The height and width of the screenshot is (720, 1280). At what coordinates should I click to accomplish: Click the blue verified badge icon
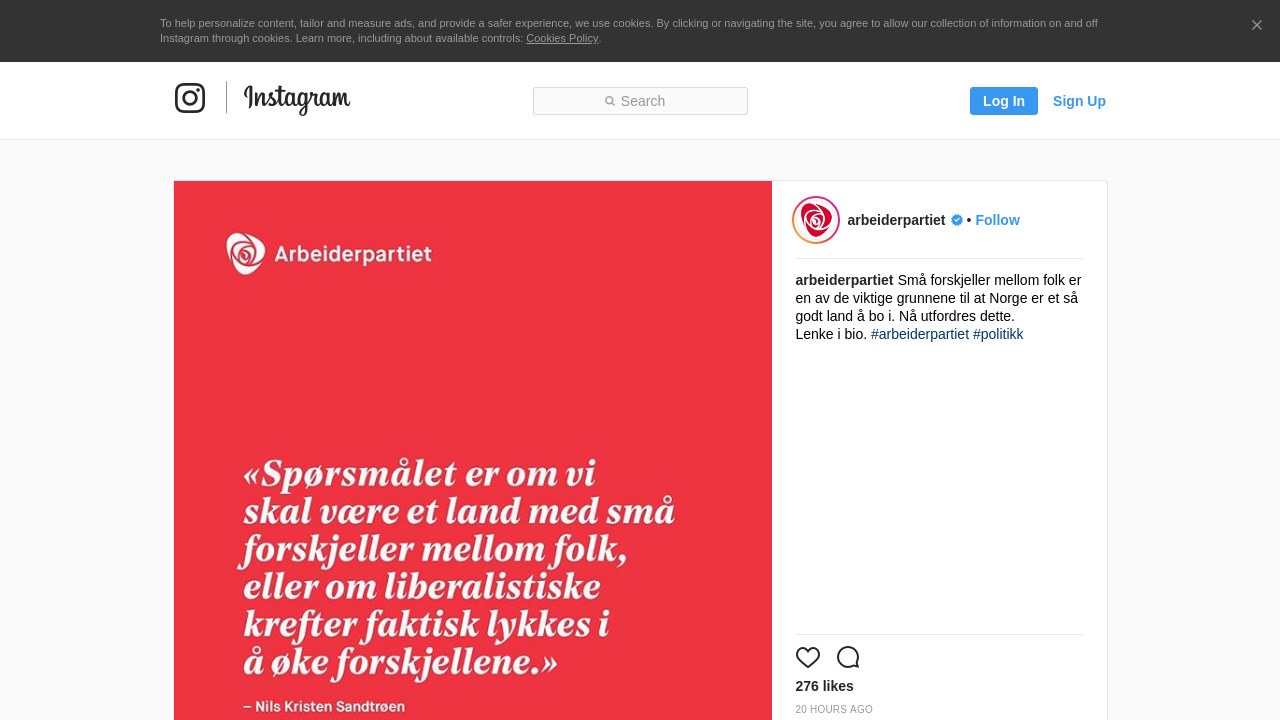[957, 220]
